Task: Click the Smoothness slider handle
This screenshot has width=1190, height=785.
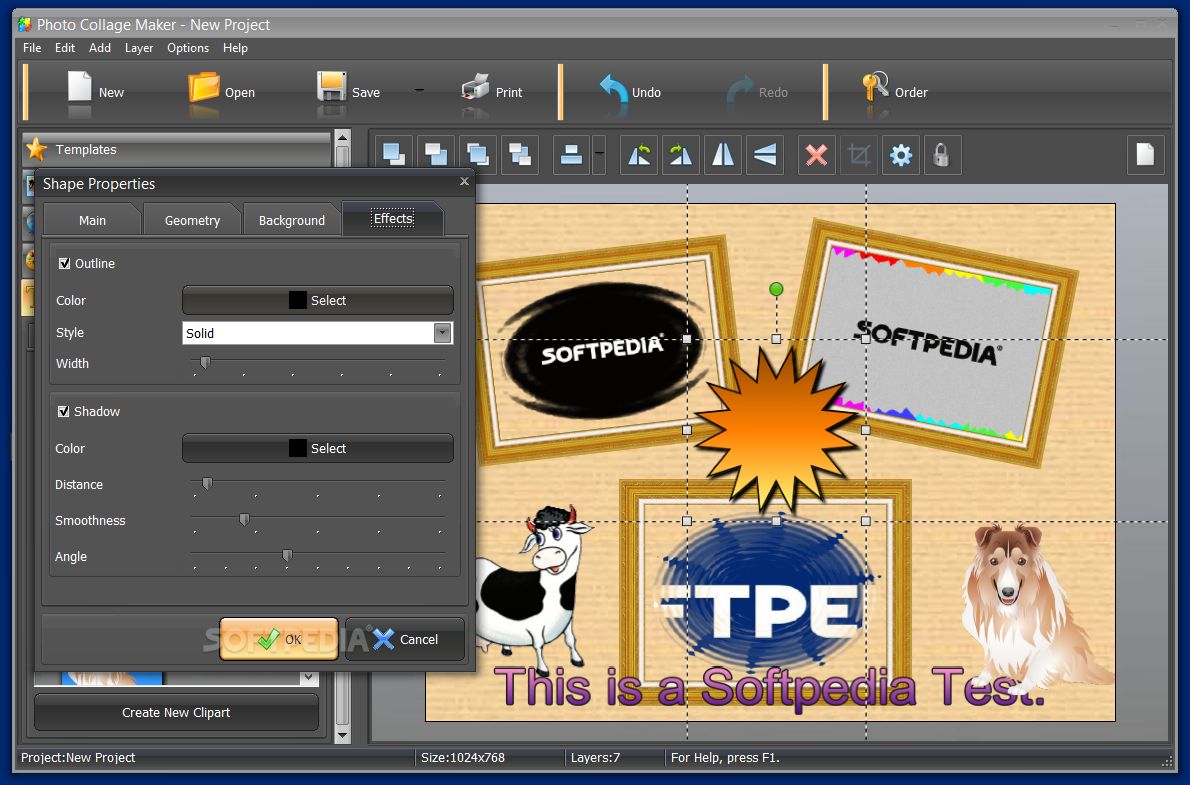Action: (x=244, y=519)
